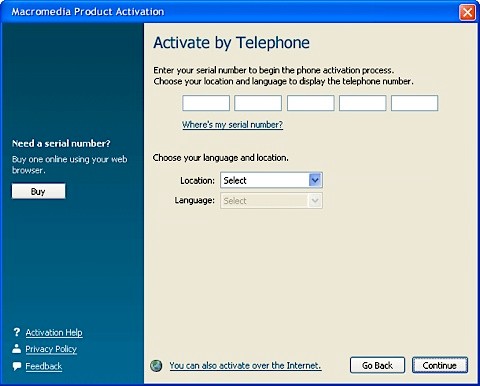
Task: Open the Privacy Policy link
Action: [x=51, y=349]
